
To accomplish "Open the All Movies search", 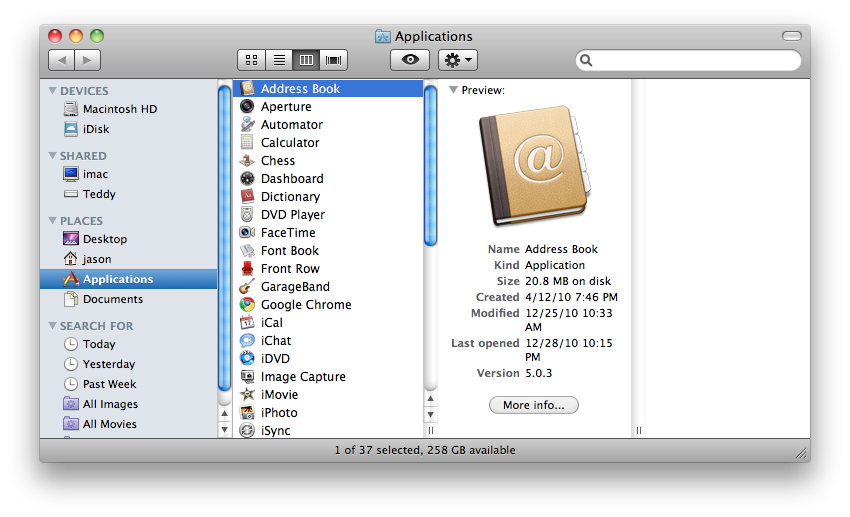I will point(128,424).
